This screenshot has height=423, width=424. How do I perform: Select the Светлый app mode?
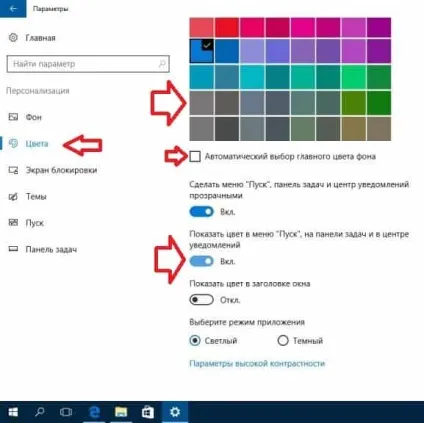coord(195,341)
